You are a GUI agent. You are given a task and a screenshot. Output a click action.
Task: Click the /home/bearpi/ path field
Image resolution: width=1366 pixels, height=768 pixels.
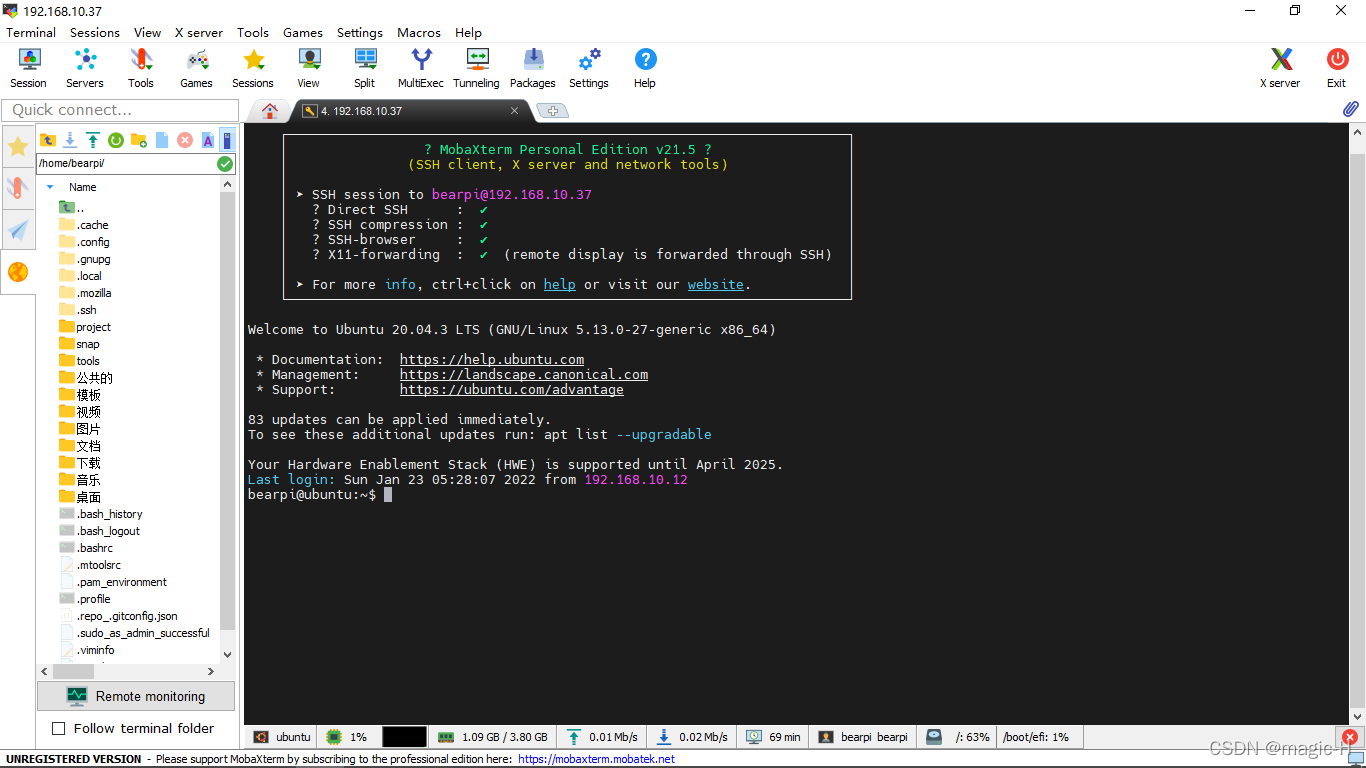tap(126, 164)
